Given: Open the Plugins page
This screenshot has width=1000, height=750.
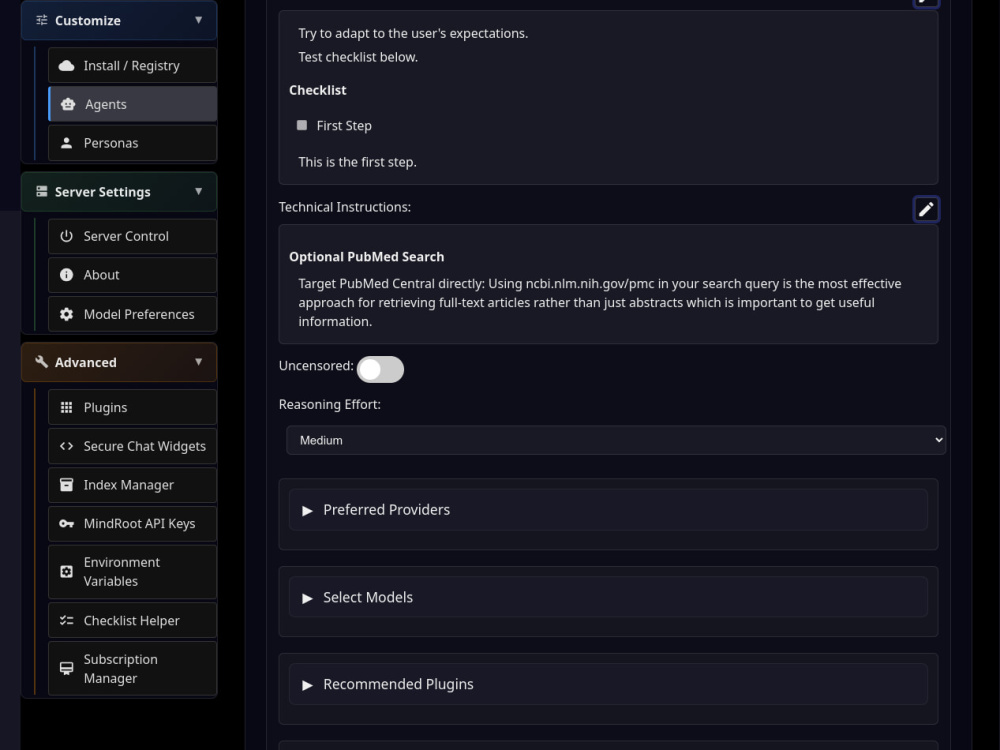Looking at the screenshot, I should click(x=132, y=408).
